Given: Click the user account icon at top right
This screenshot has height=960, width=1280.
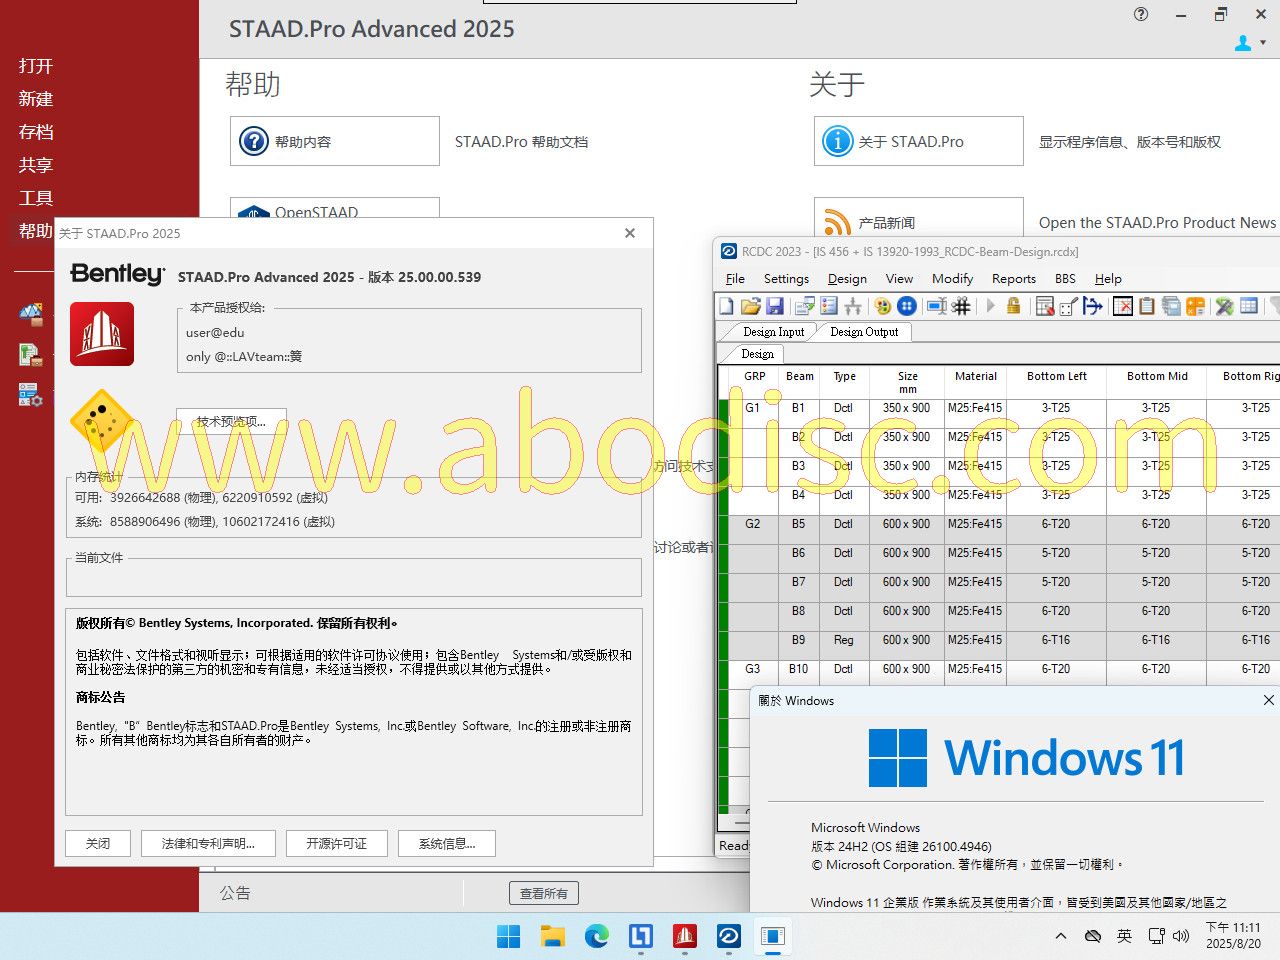Looking at the screenshot, I should click(1243, 43).
